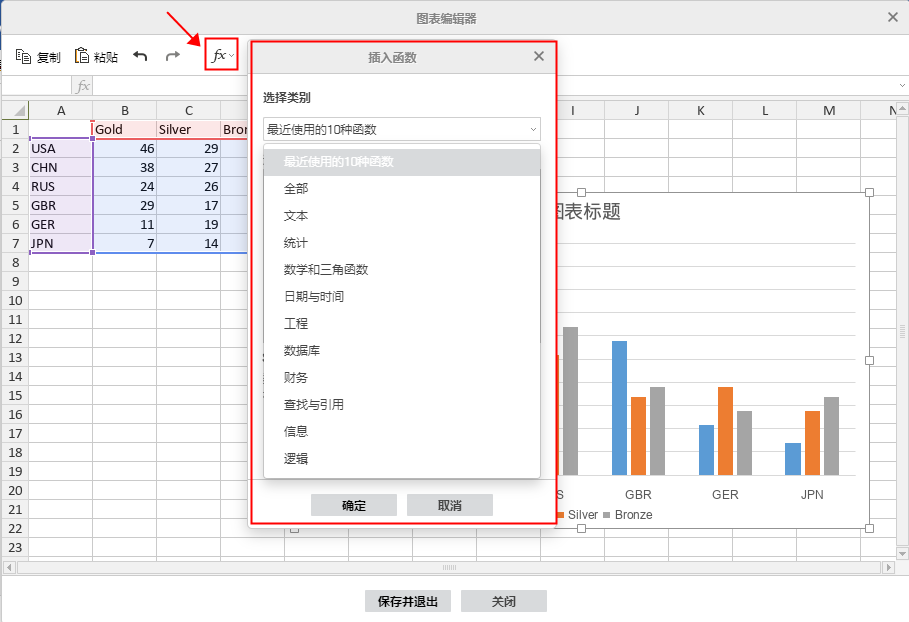Click cell with value 46
The image size is (909, 622).
coord(125,148)
